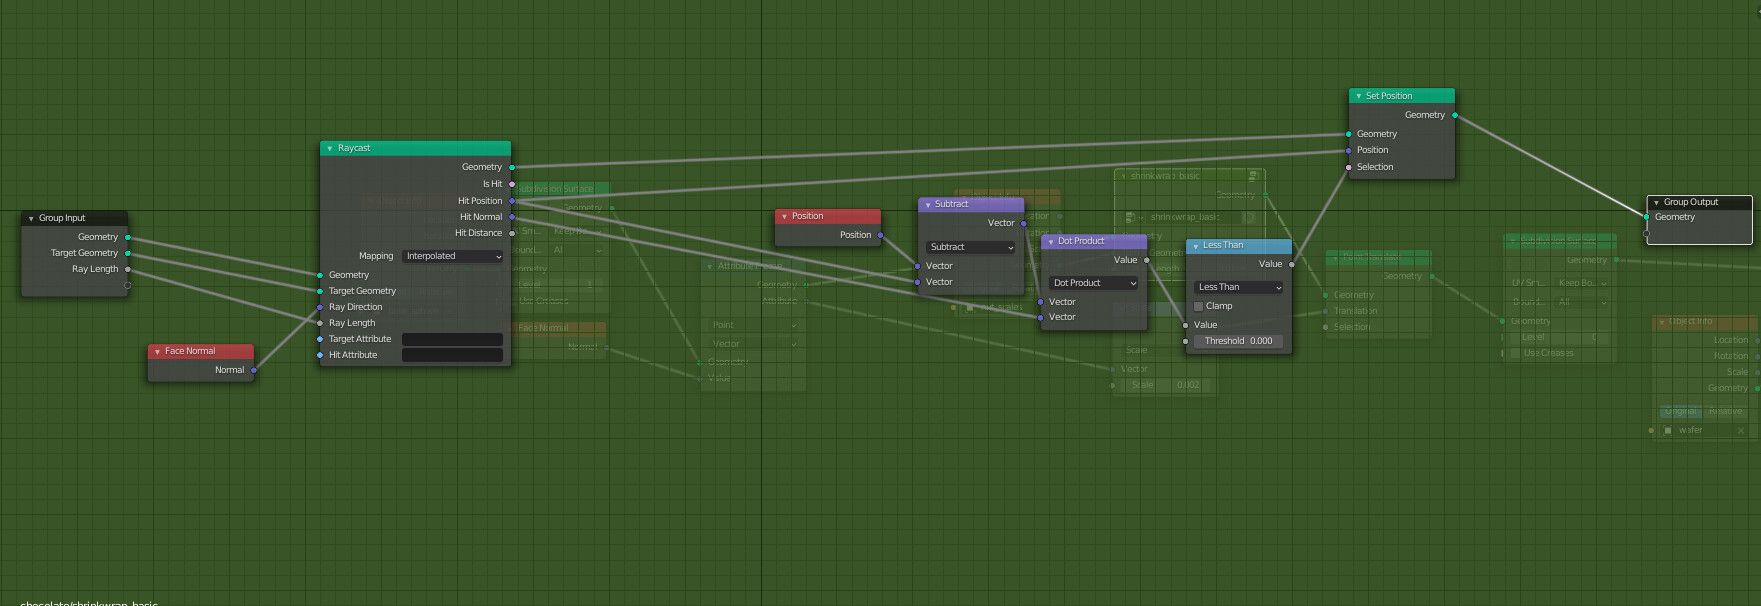Click the Position node's output socket
1761x606 pixels.
(881, 235)
